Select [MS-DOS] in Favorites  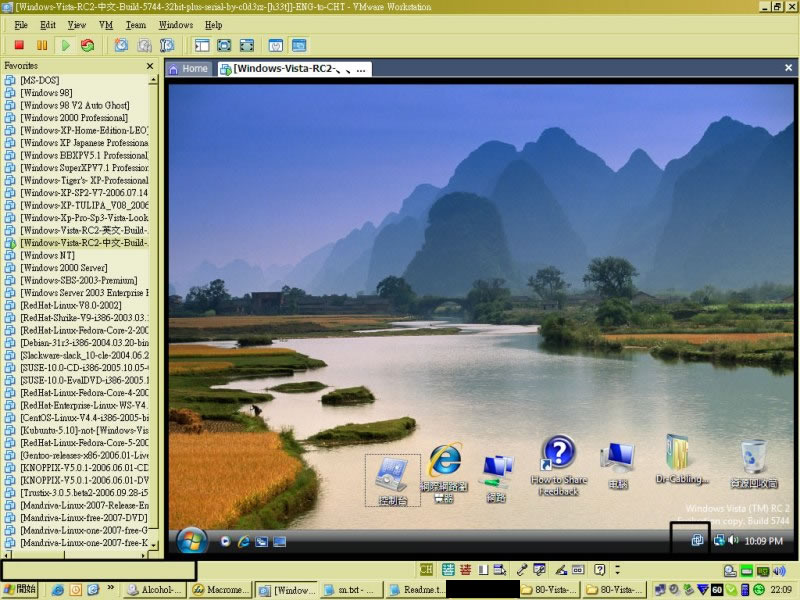(x=40, y=81)
